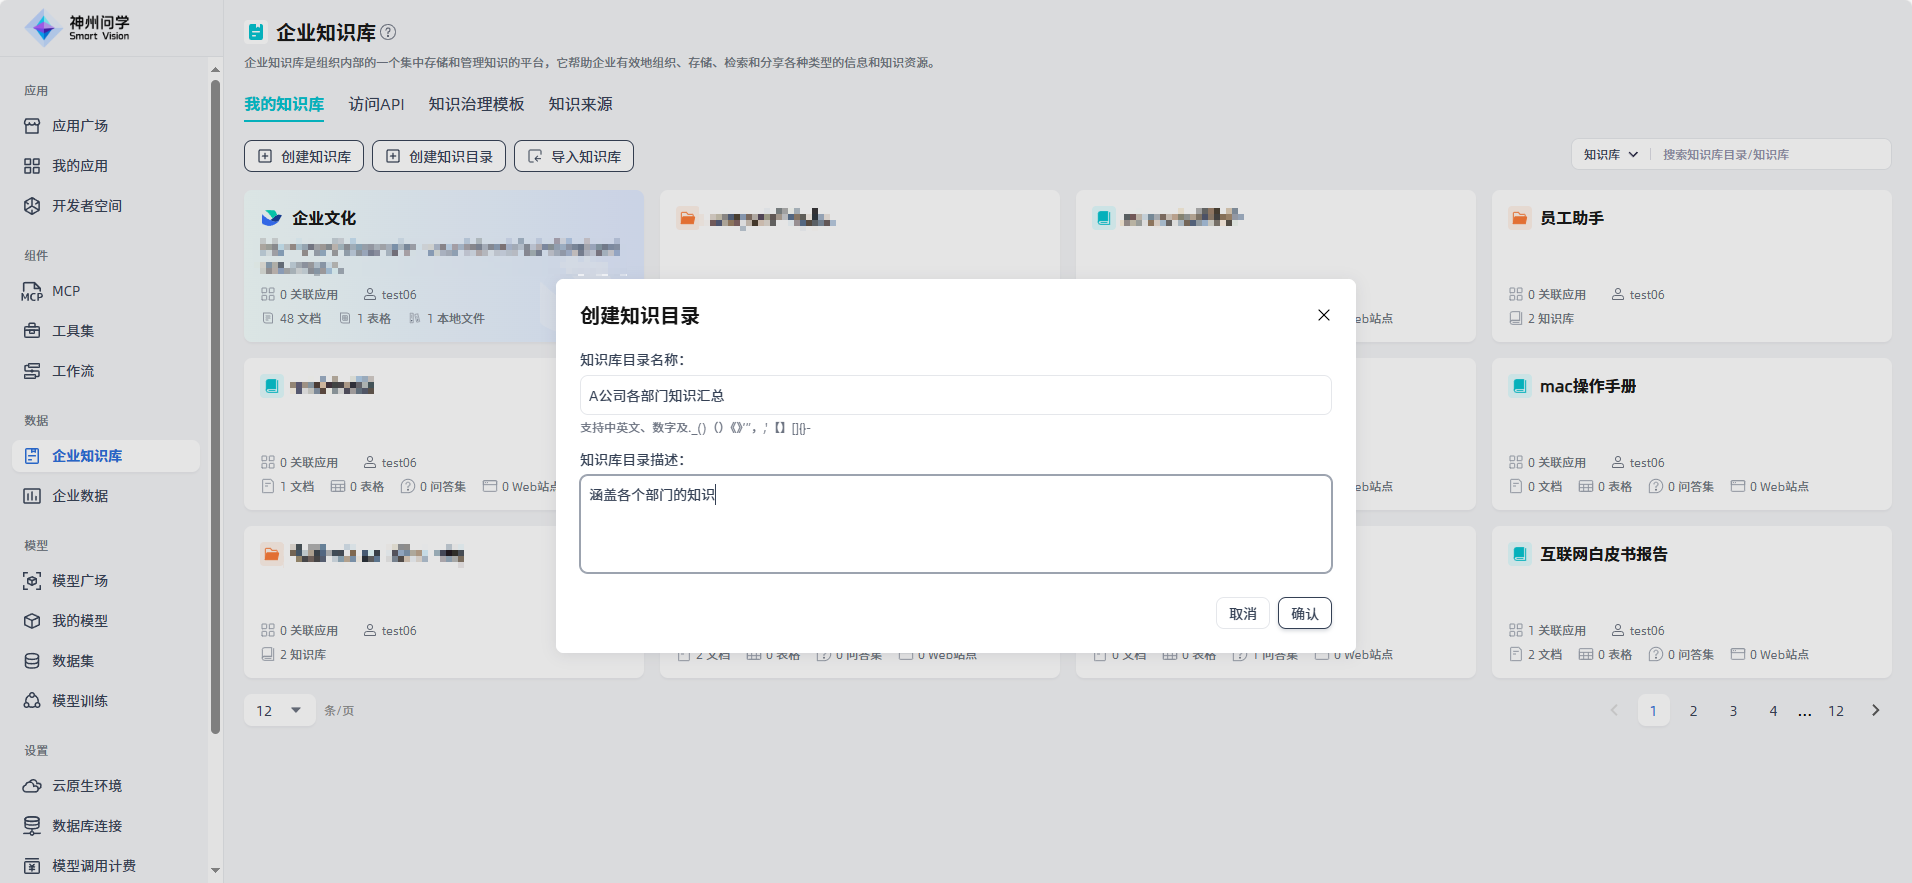Screen dimensions: 1912x883
Task: Switch to the 知识治理模板 tab
Action: coord(476,104)
